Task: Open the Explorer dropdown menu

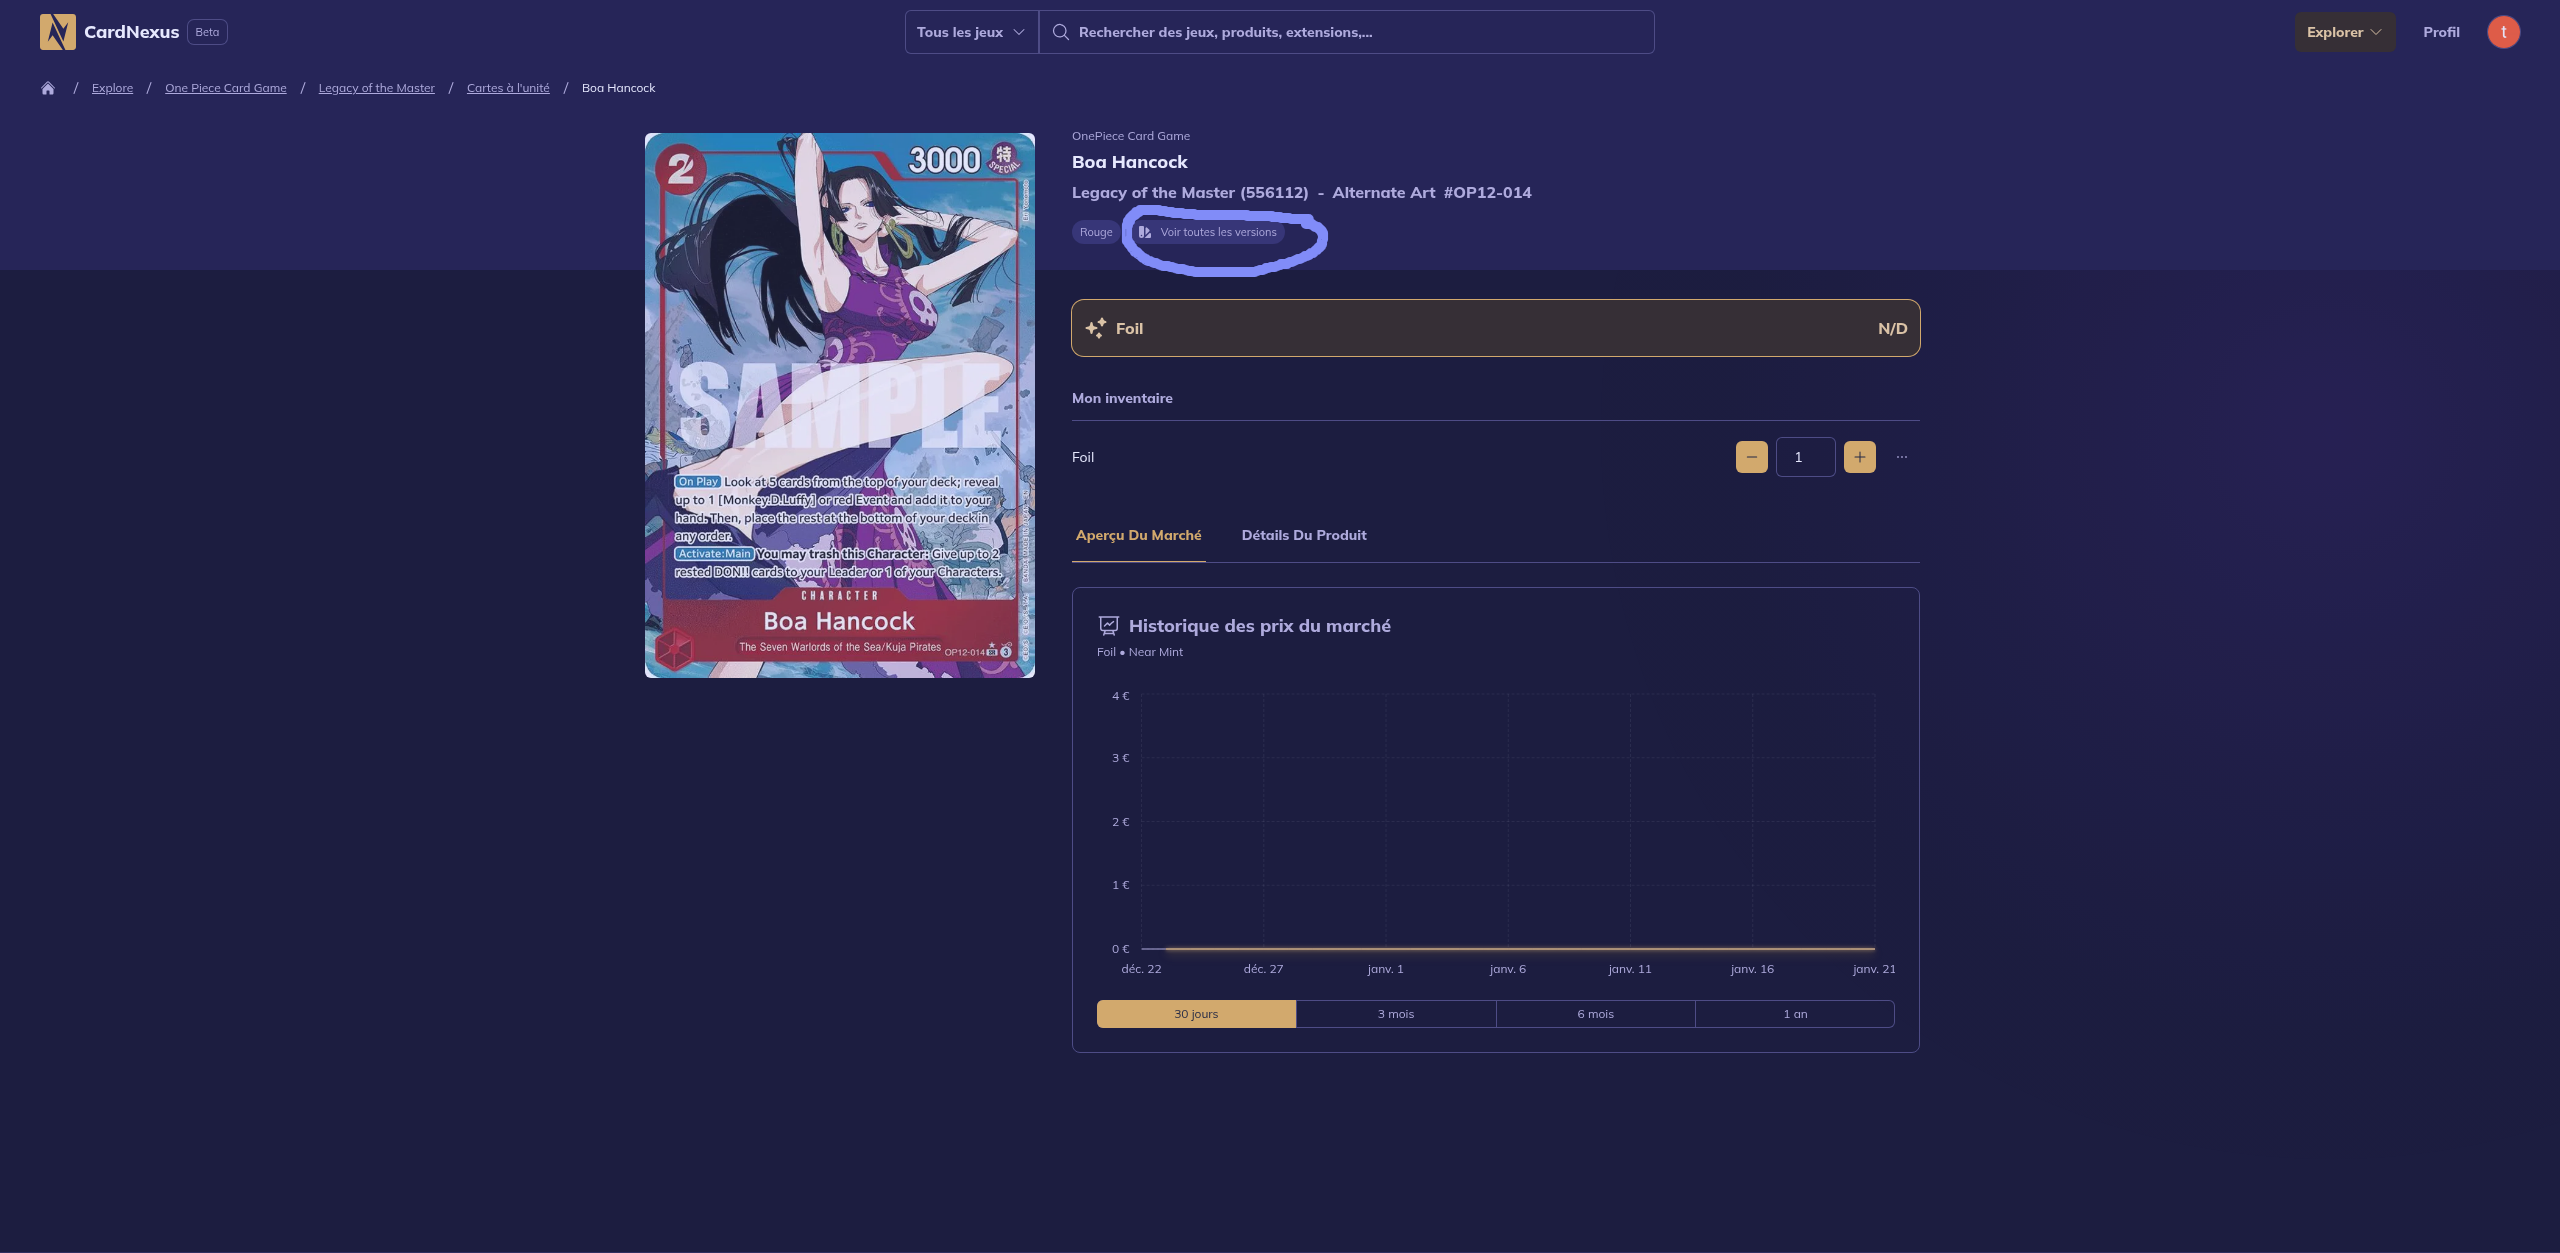Action: [x=2343, y=32]
